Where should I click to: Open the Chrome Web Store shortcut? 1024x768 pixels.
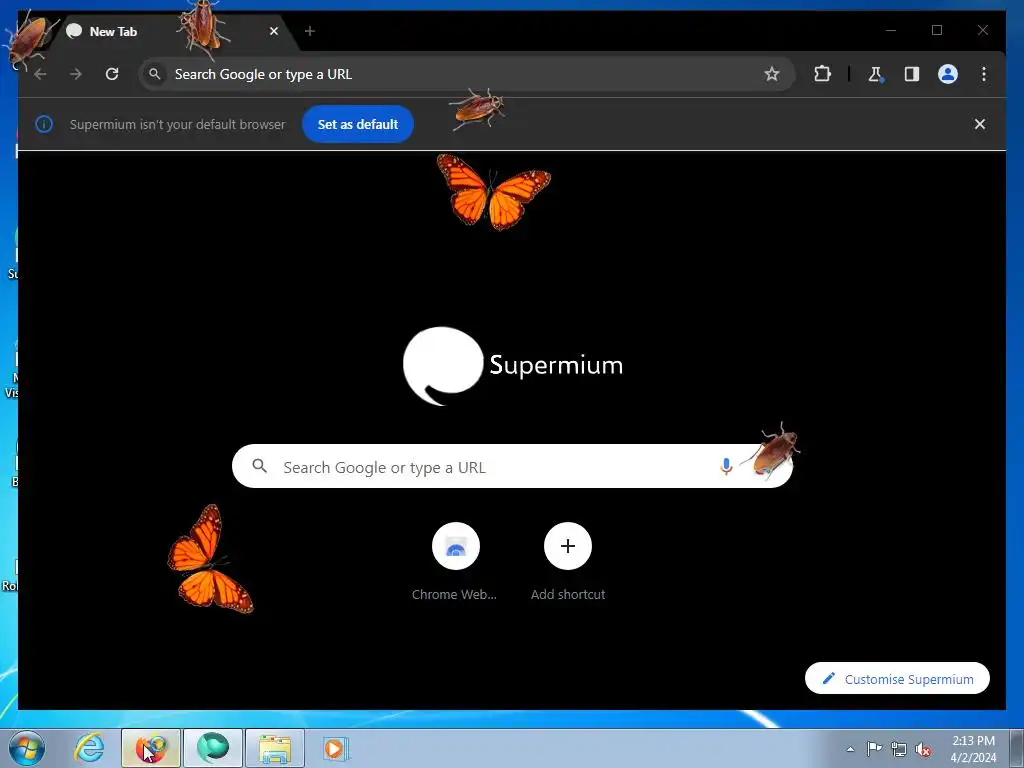(x=455, y=562)
